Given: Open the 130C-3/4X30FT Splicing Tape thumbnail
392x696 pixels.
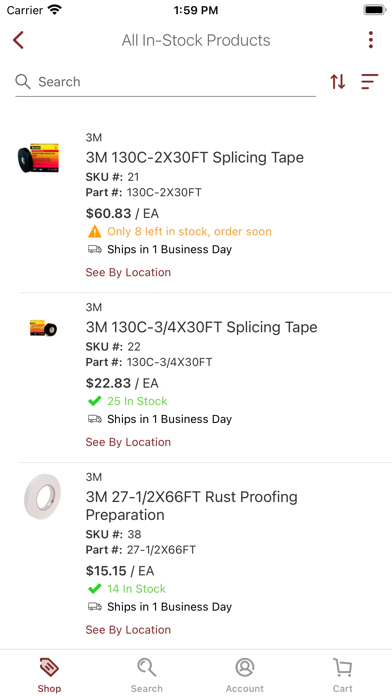Looking at the screenshot, I should [x=43, y=328].
